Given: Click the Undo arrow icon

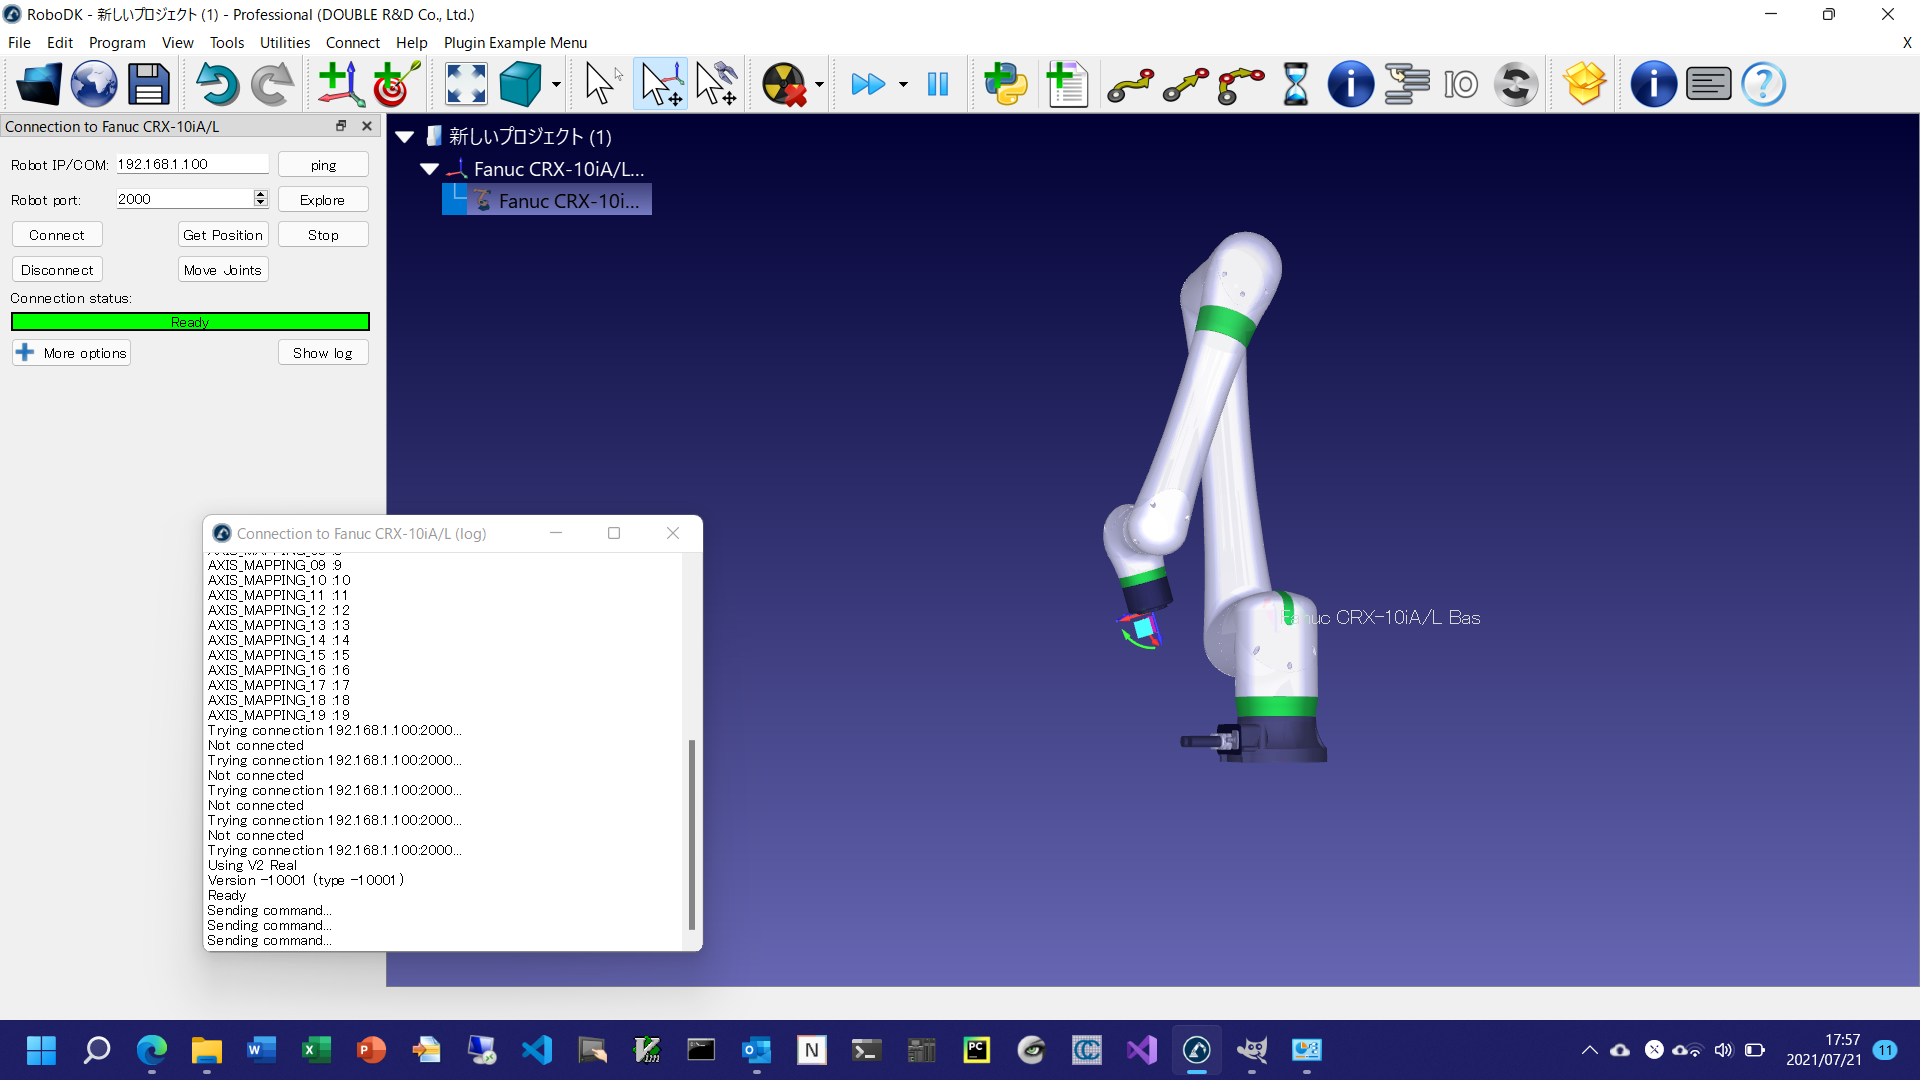Looking at the screenshot, I should [216, 84].
